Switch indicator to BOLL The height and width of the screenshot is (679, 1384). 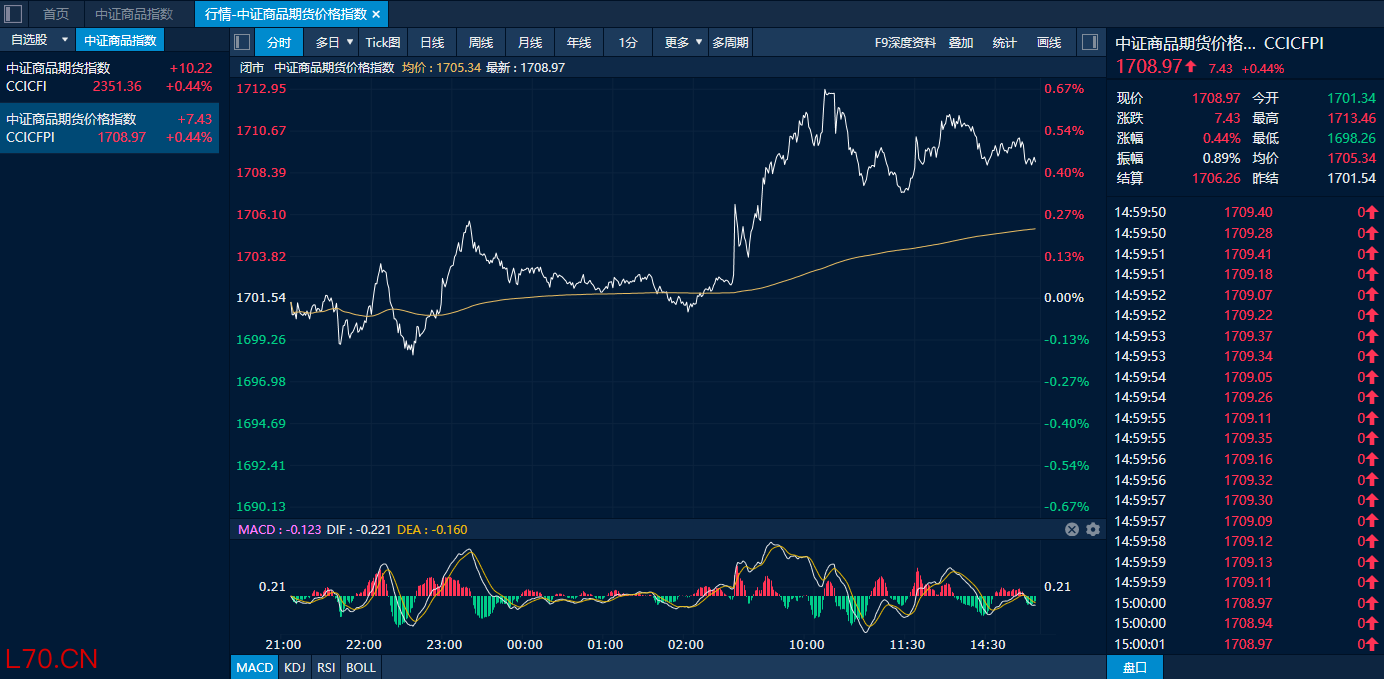[361, 667]
